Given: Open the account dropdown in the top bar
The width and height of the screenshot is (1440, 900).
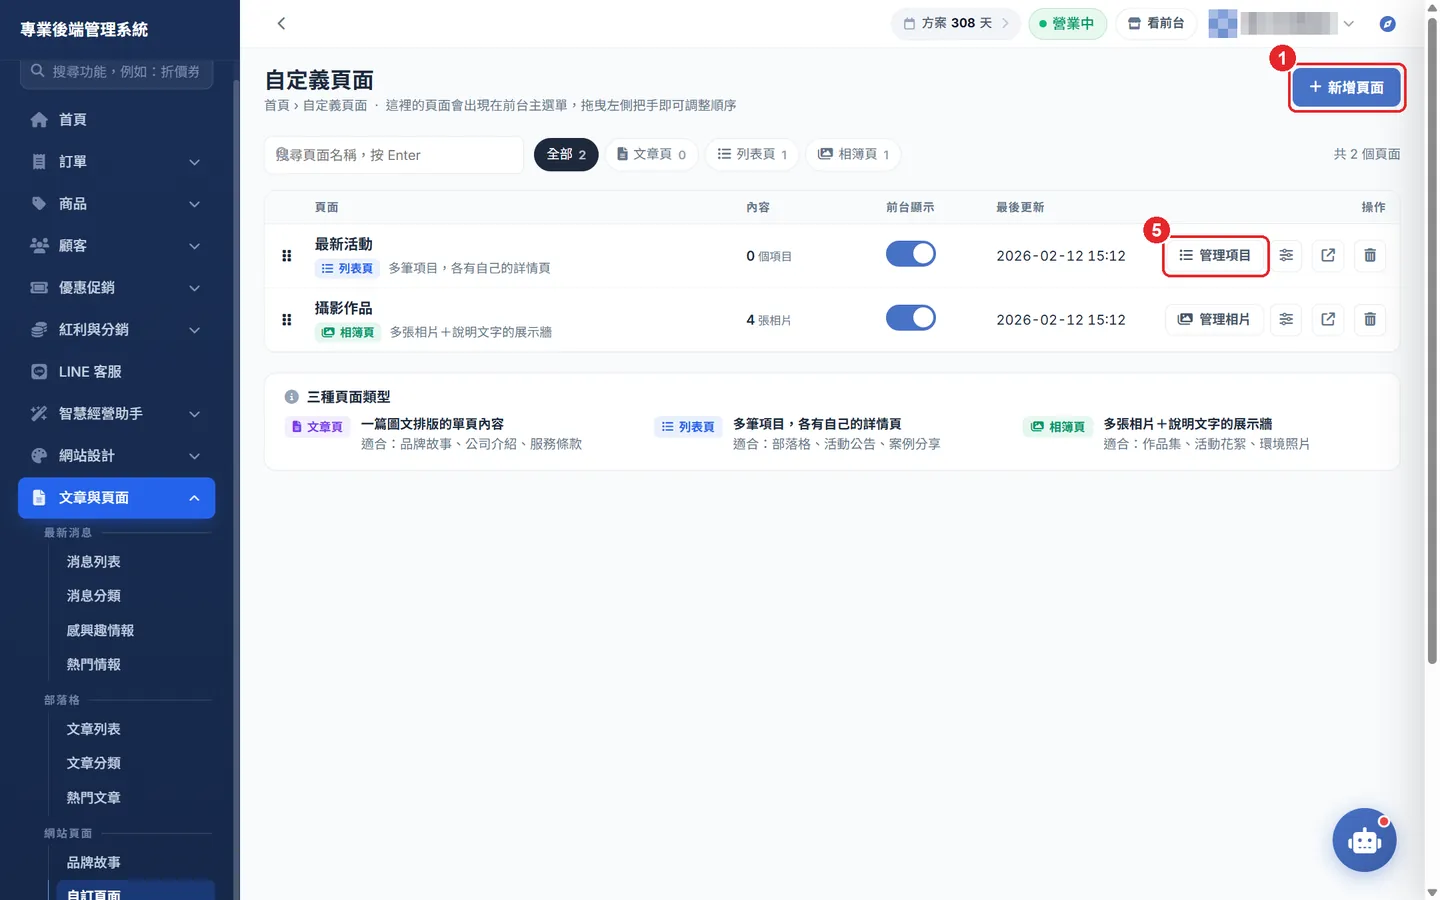Looking at the screenshot, I should (x=1282, y=24).
